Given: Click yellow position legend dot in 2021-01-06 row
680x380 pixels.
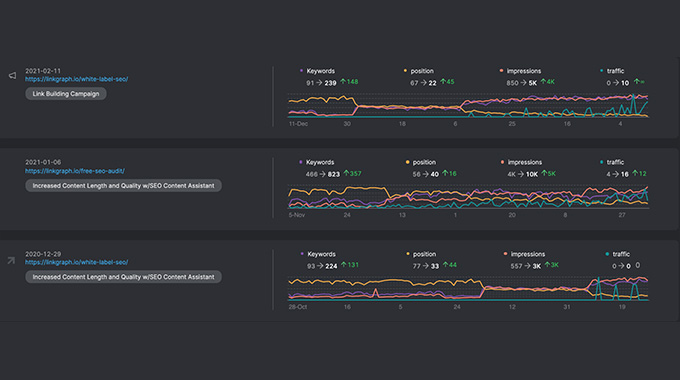Looking at the screenshot, I should tap(407, 162).
